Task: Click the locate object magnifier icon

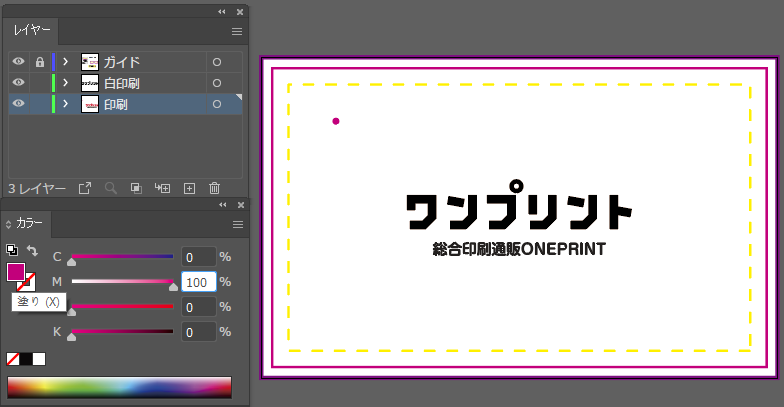Action: tap(111, 188)
